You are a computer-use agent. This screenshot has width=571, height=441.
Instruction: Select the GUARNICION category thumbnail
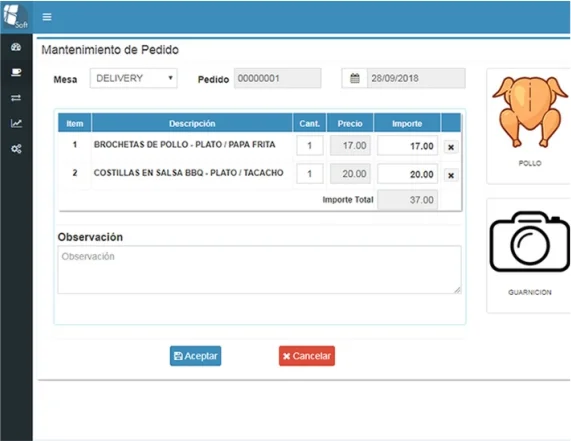(x=529, y=256)
